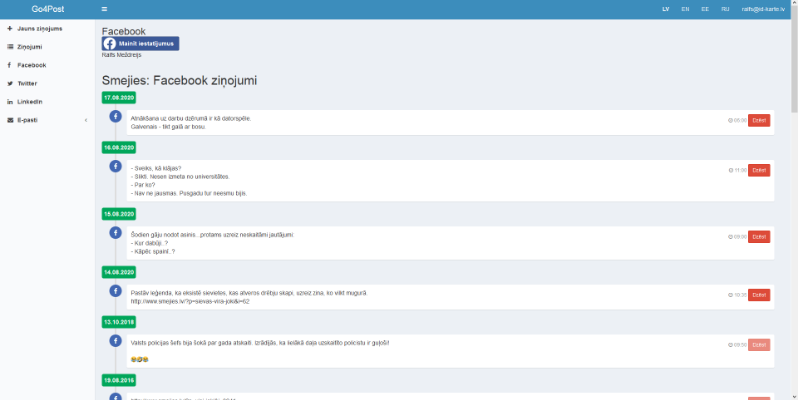The height and width of the screenshot is (400, 798).
Task: Open the smejies.lv link in 14.08.2020 post
Action: (x=190, y=301)
